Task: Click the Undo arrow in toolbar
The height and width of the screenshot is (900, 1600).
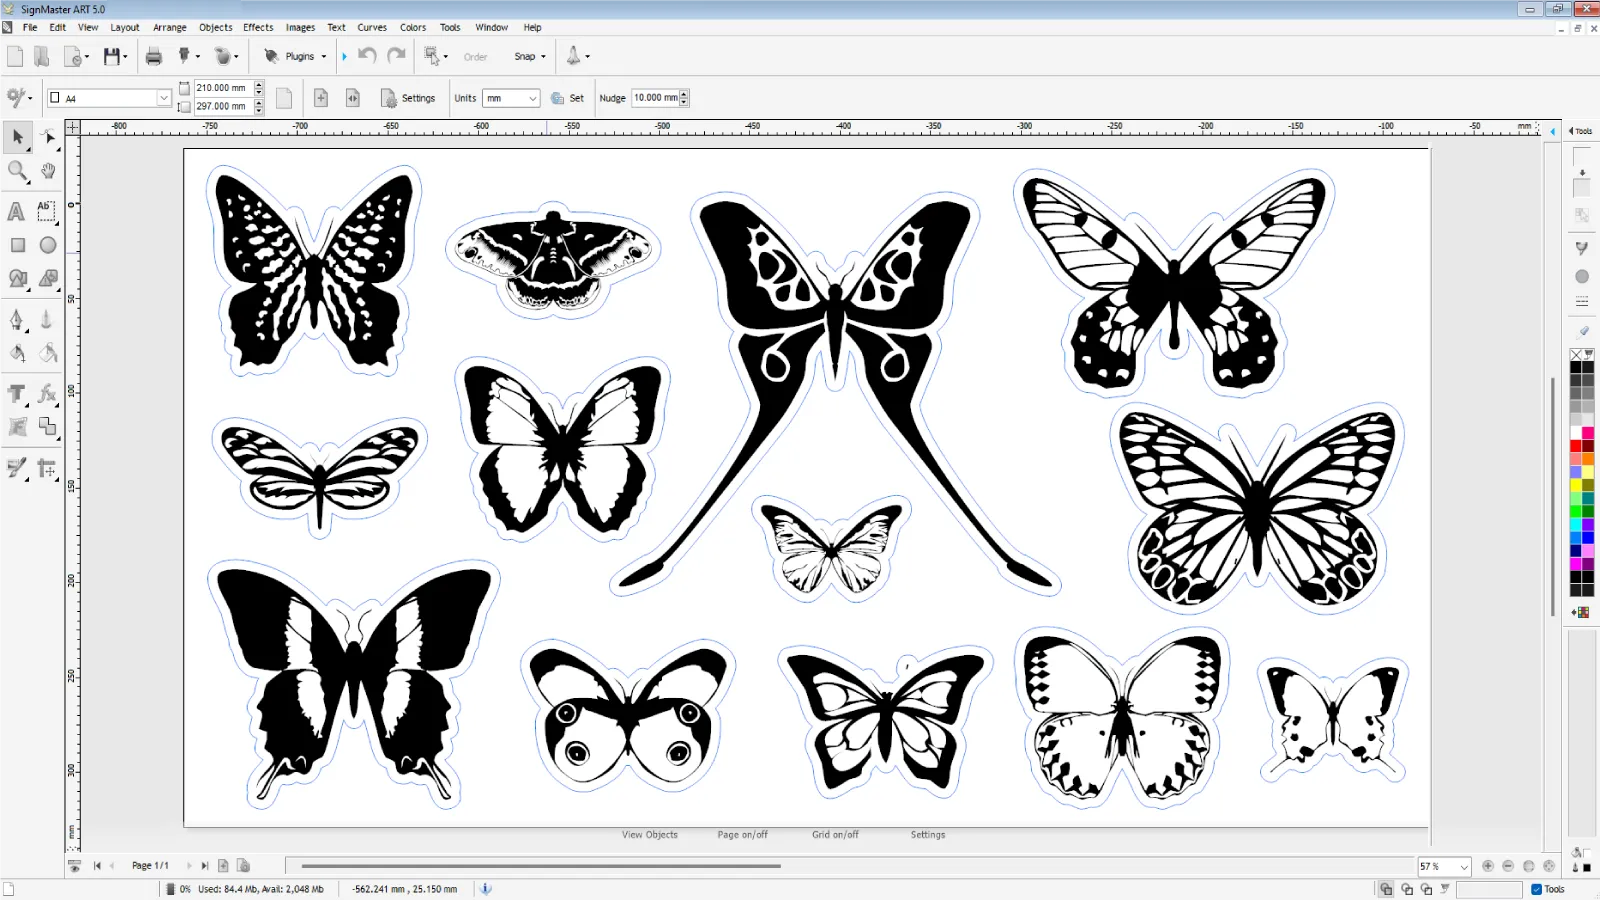Action: click(367, 56)
